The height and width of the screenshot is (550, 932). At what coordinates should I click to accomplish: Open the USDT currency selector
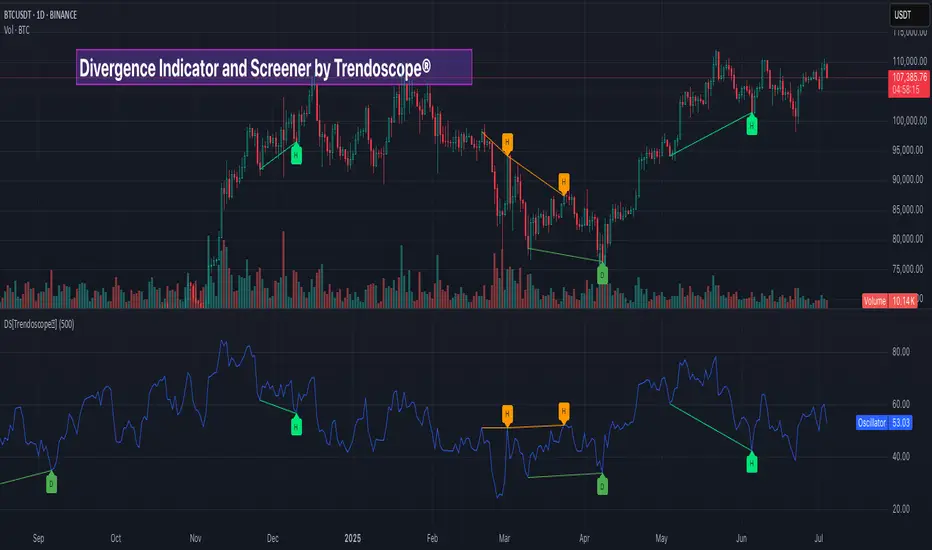[x=907, y=15]
